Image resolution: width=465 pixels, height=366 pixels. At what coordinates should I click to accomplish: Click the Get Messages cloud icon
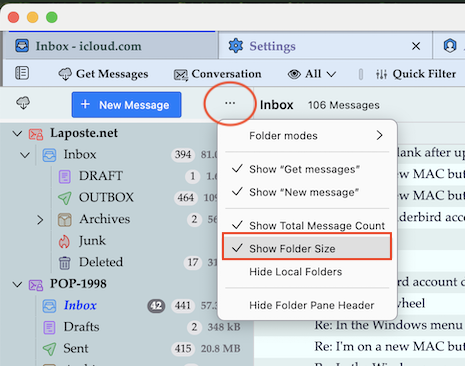(x=65, y=74)
